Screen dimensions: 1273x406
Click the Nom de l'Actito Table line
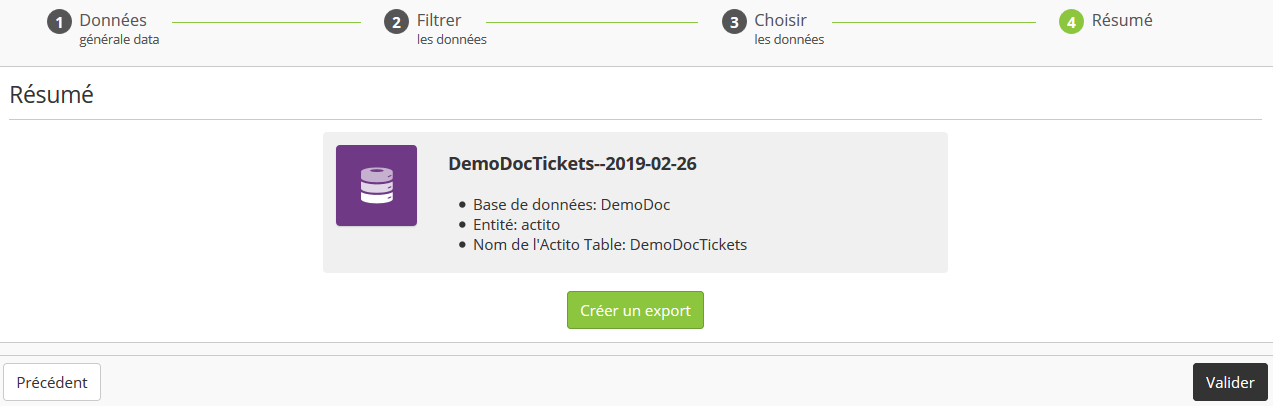(x=610, y=244)
